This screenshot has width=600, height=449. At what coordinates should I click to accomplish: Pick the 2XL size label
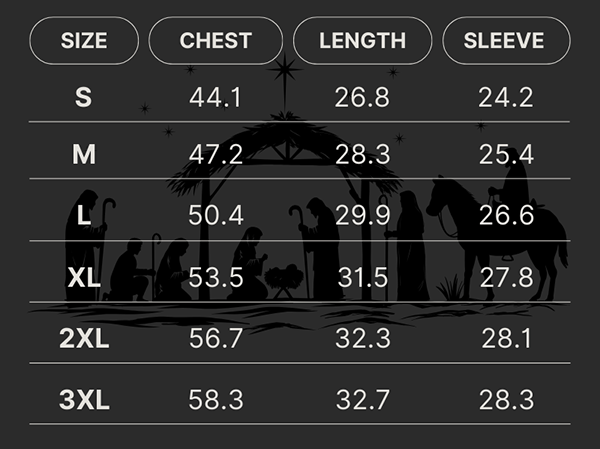coord(84,338)
